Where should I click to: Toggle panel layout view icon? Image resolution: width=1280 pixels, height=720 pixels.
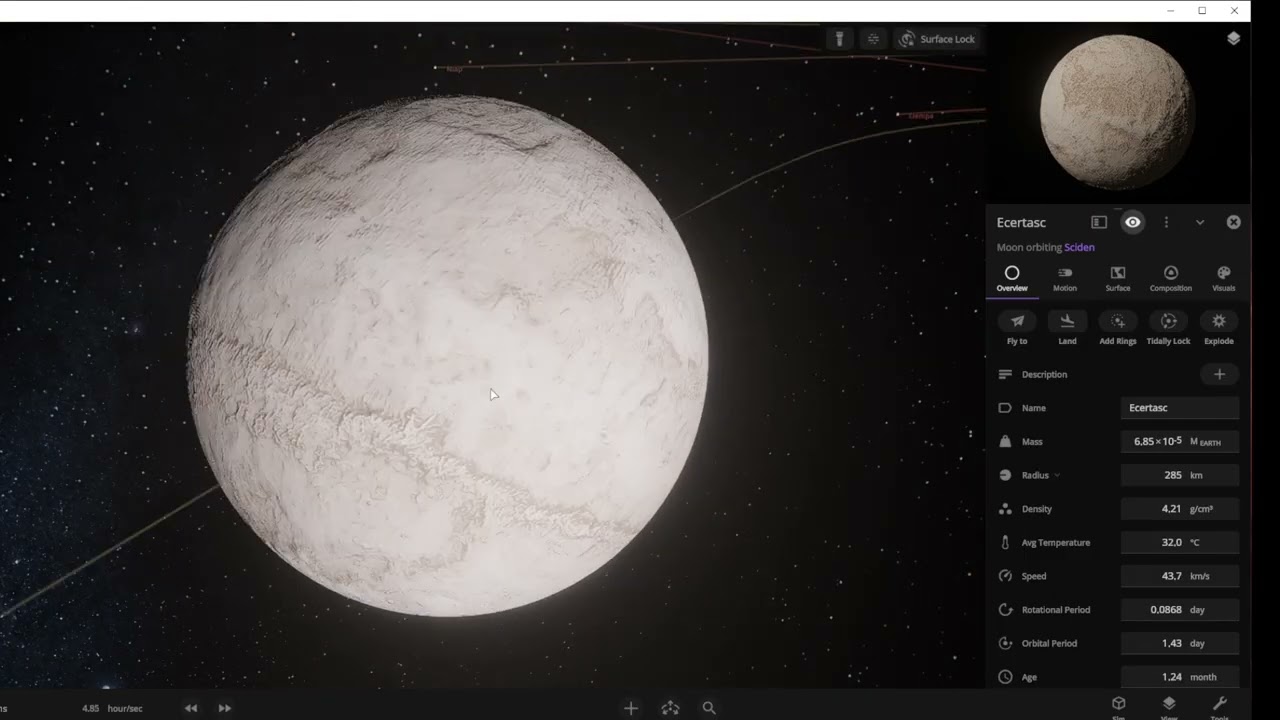[1099, 222]
